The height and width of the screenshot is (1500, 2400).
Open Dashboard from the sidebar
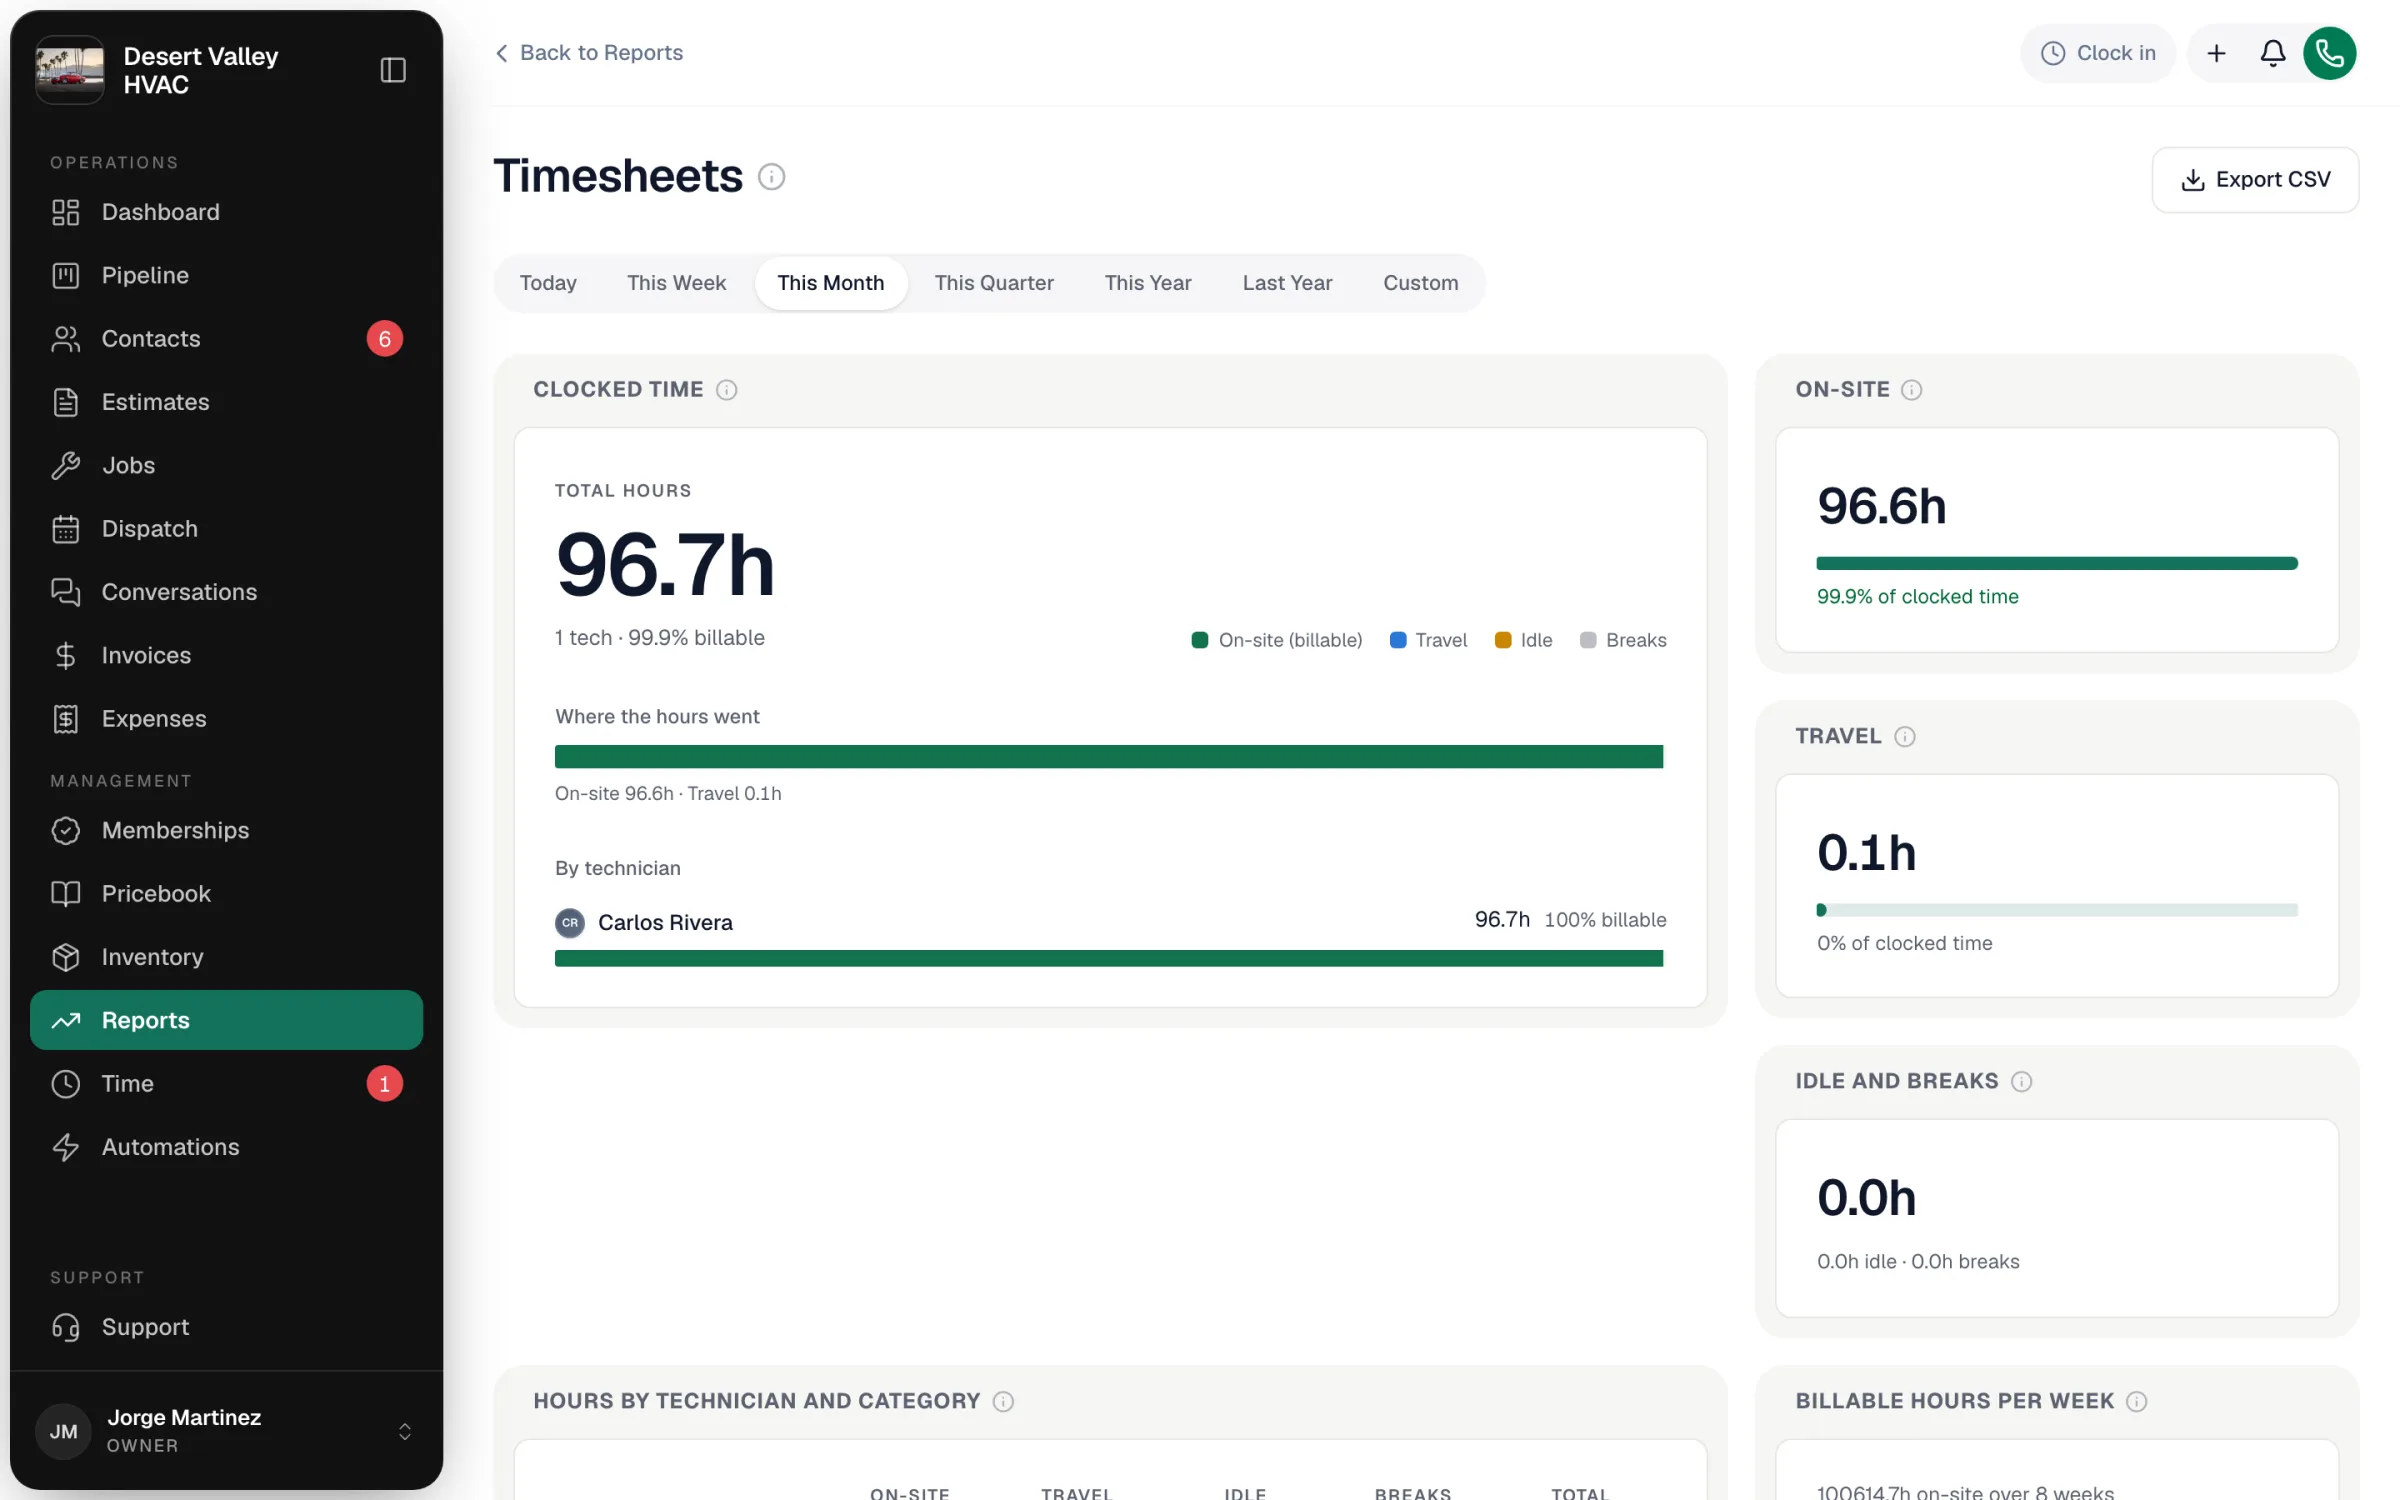click(x=226, y=212)
